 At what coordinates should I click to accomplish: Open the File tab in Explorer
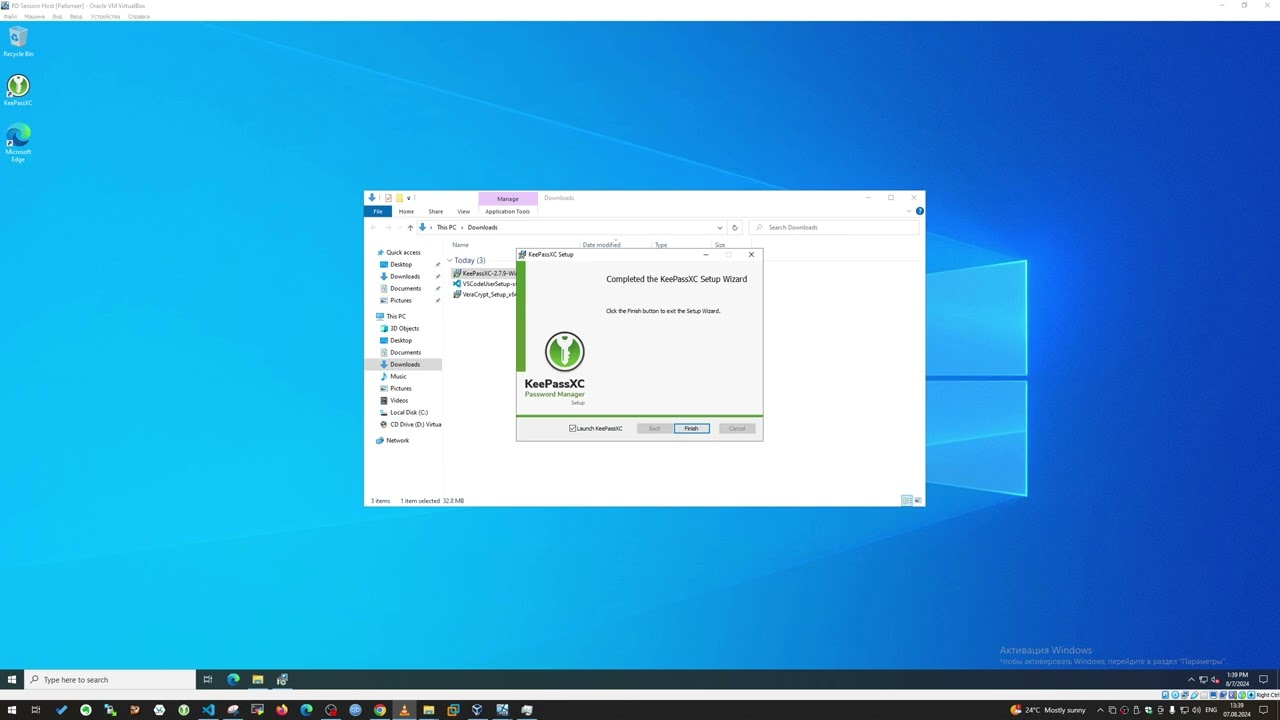click(378, 211)
